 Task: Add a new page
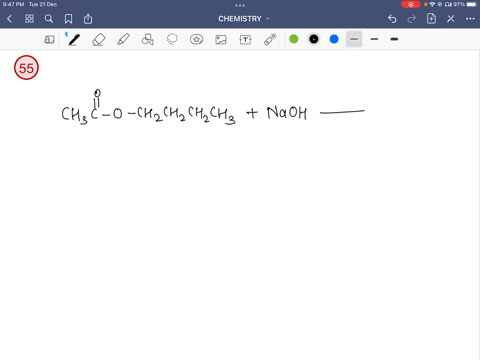tap(431, 19)
